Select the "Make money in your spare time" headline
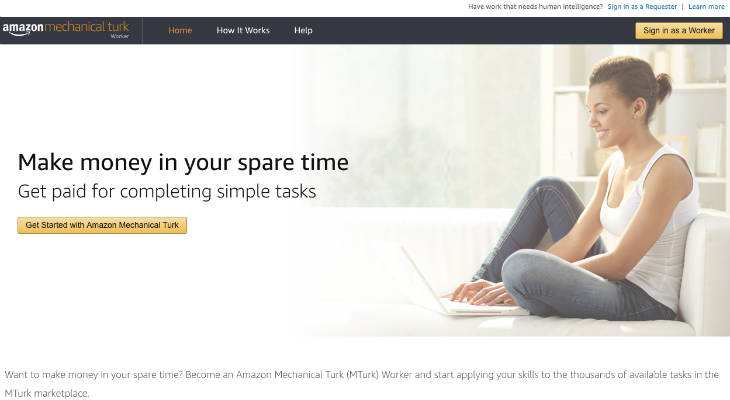The height and width of the screenshot is (400, 730). coord(183,163)
